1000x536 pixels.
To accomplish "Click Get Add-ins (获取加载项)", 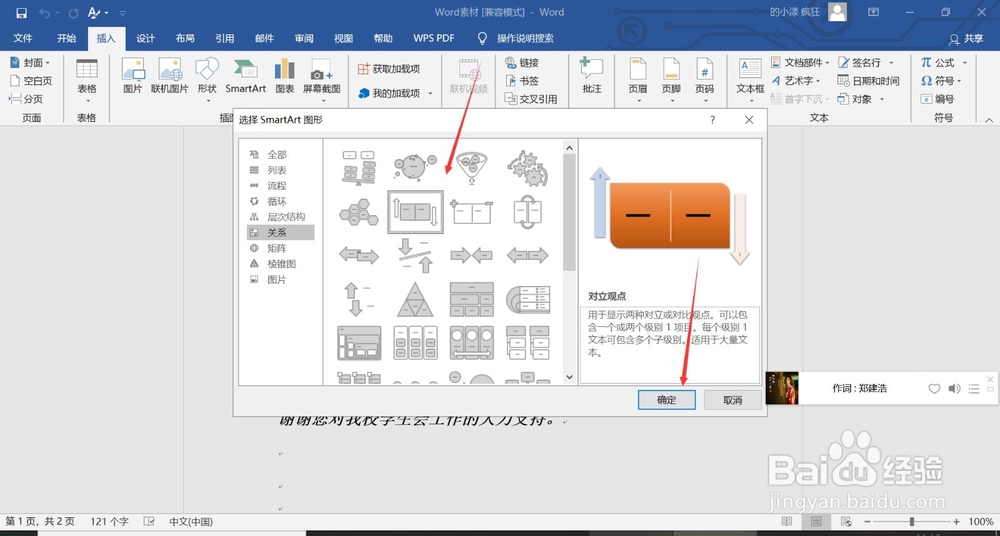I will (x=389, y=69).
